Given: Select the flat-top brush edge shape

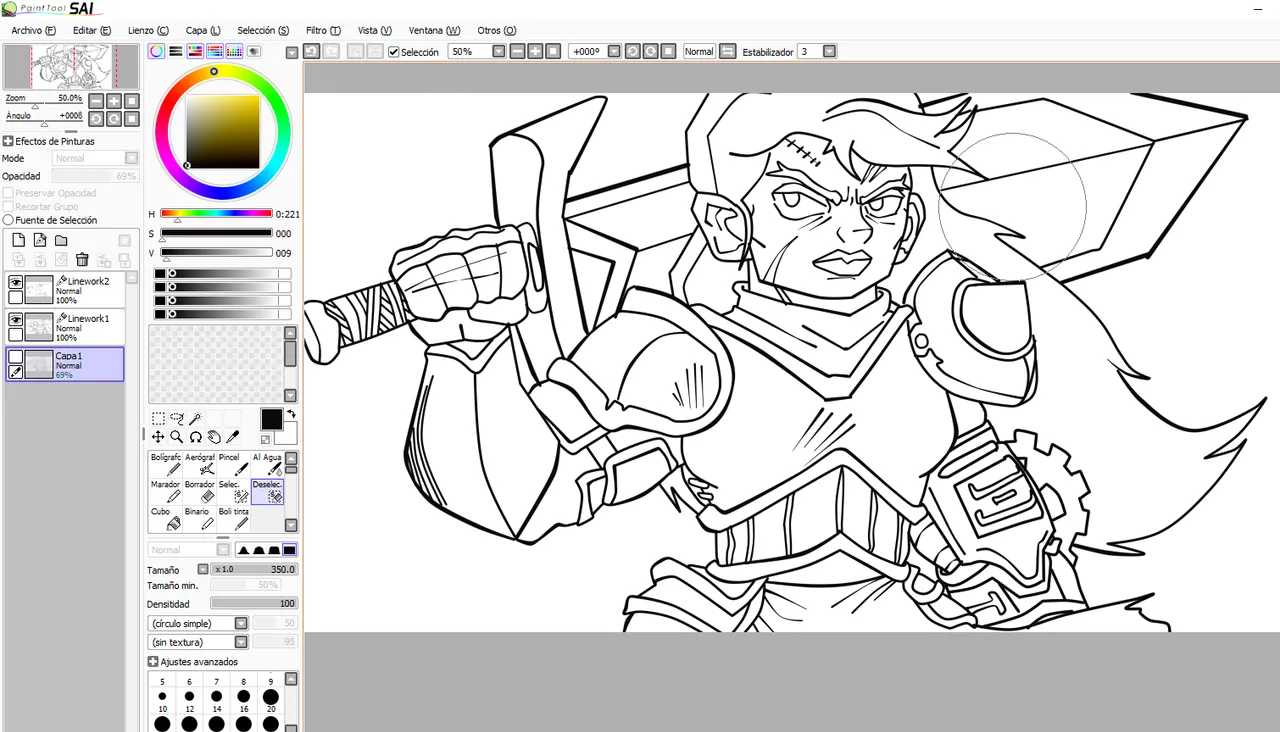Looking at the screenshot, I should click(289, 550).
